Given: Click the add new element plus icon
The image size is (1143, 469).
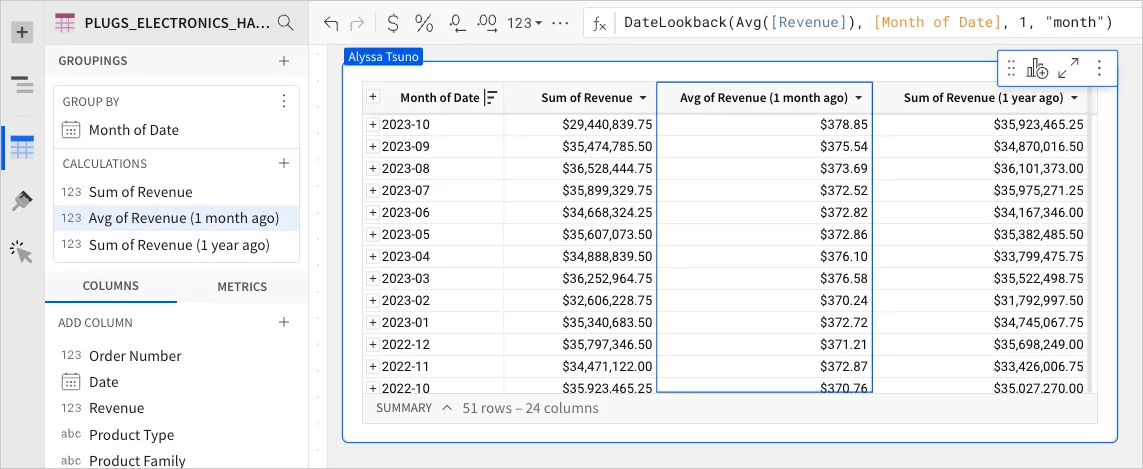Looking at the screenshot, I should click(x=23, y=32).
